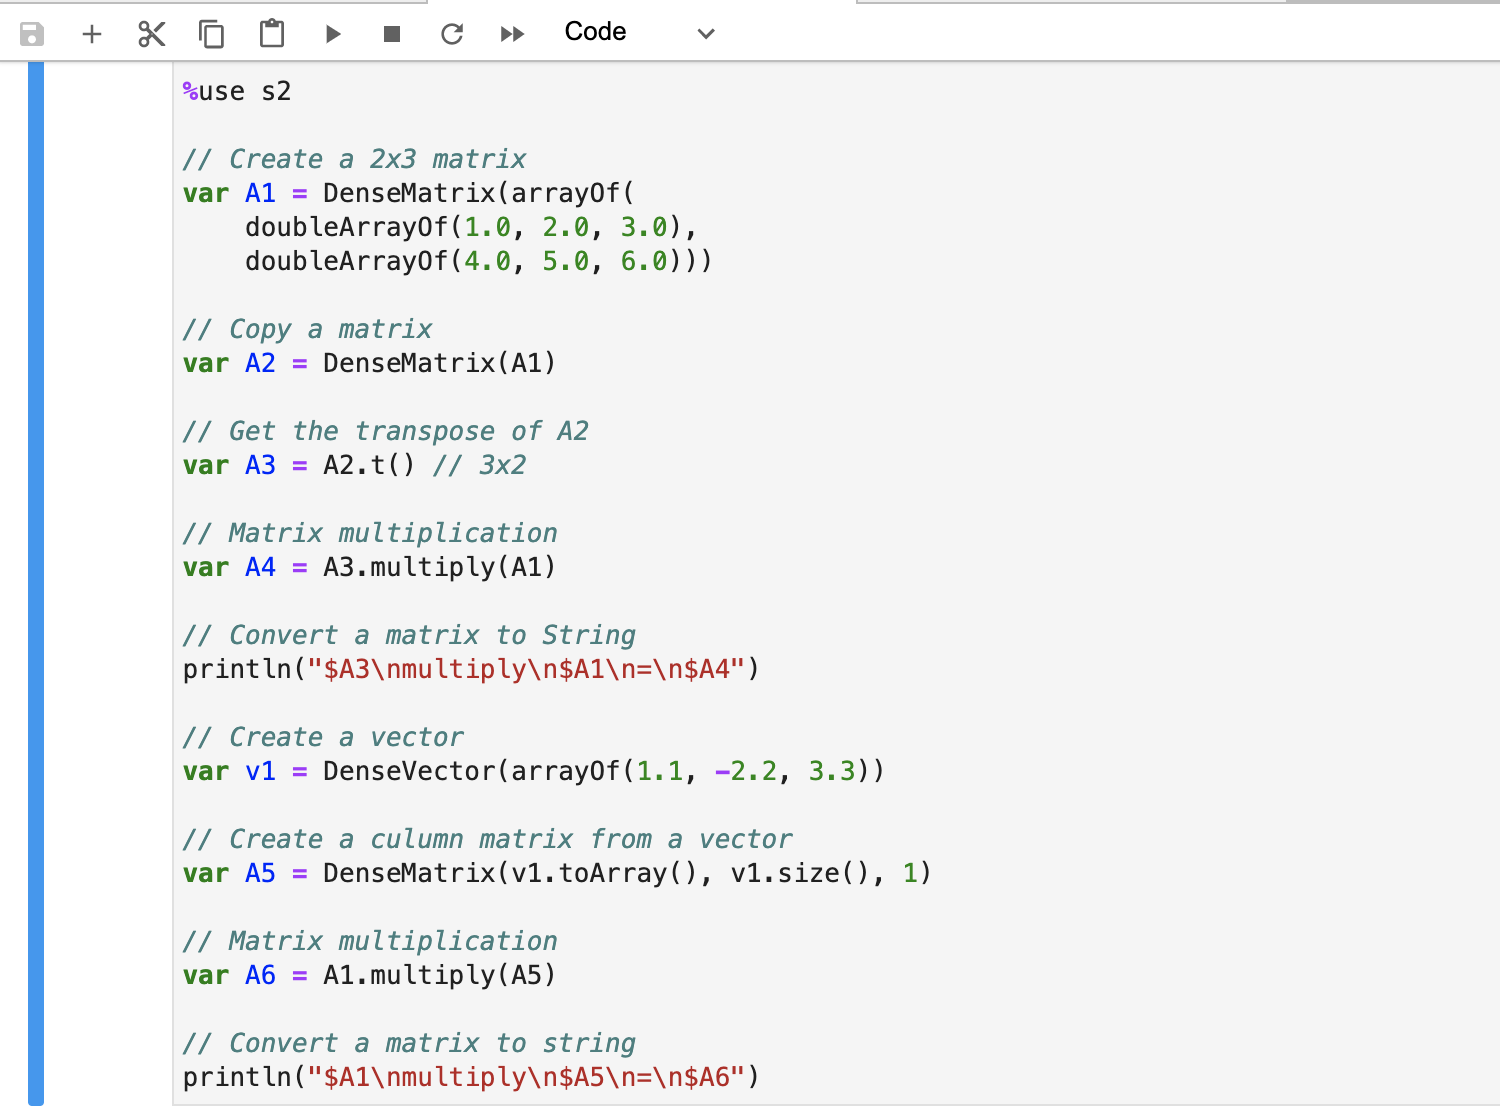The height and width of the screenshot is (1112, 1500).
Task: Click the comment '// Get the transpose of A2'
Action: (386, 431)
